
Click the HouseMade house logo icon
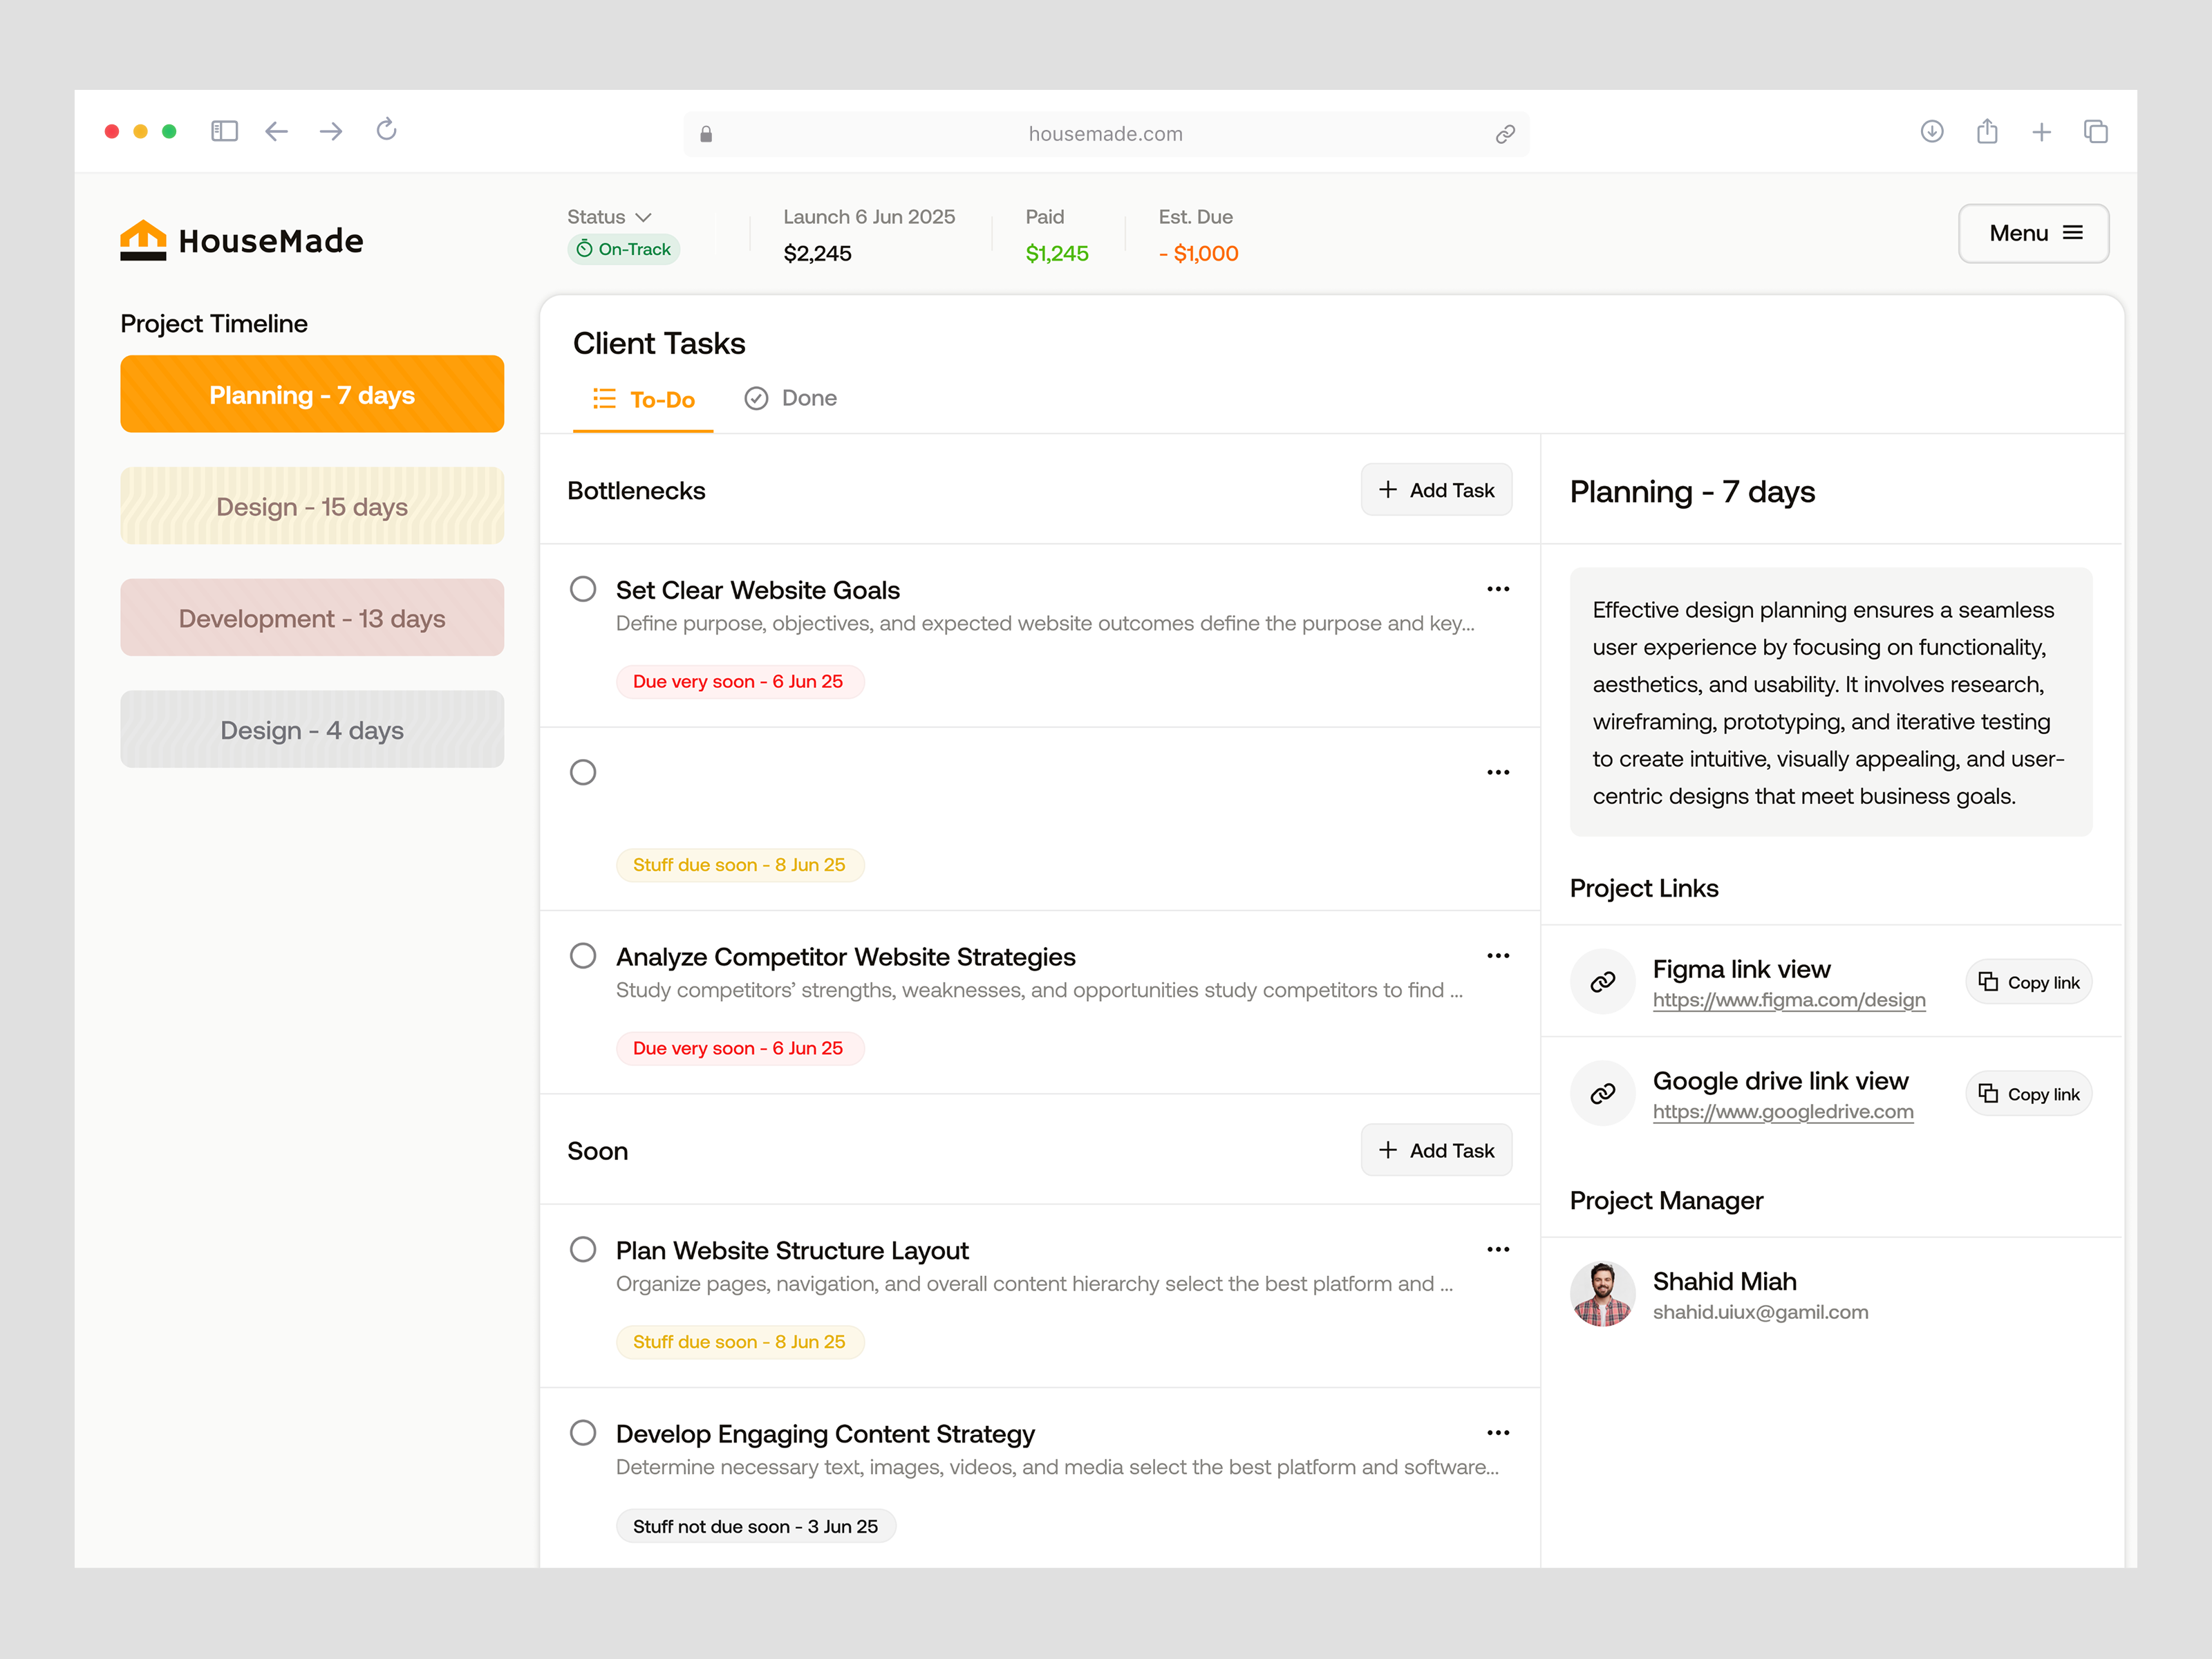(x=143, y=240)
